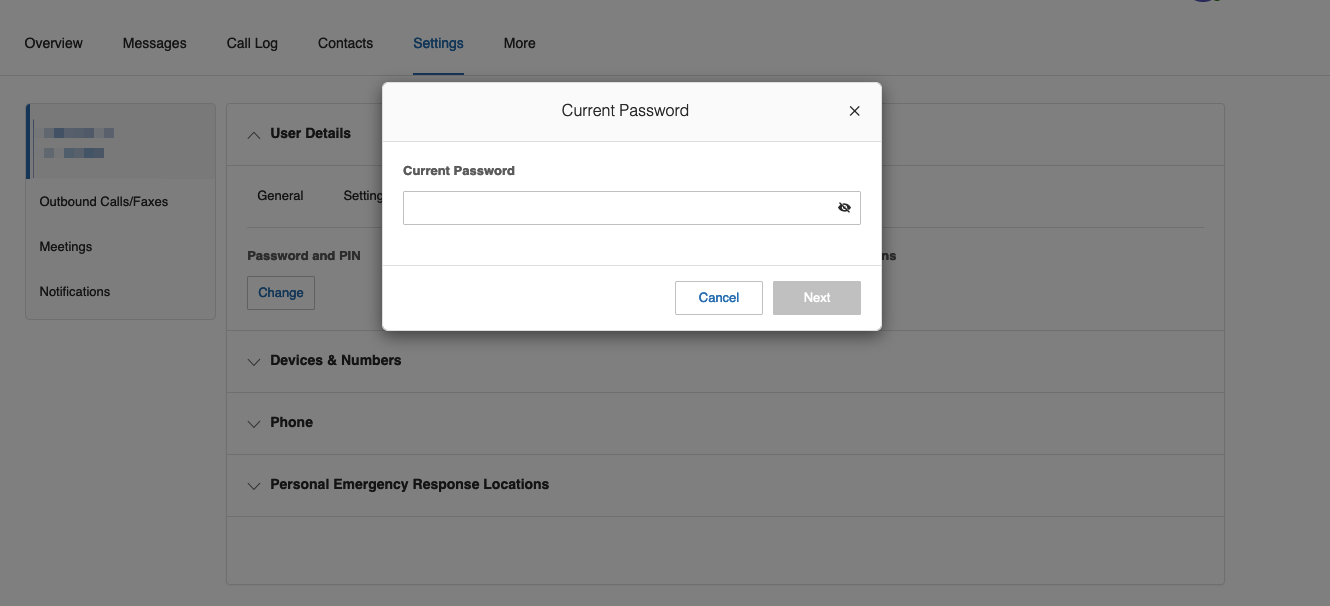Click the Change password button
Image resolution: width=1330 pixels, height=606 pixels.
[x=281, y=293]
